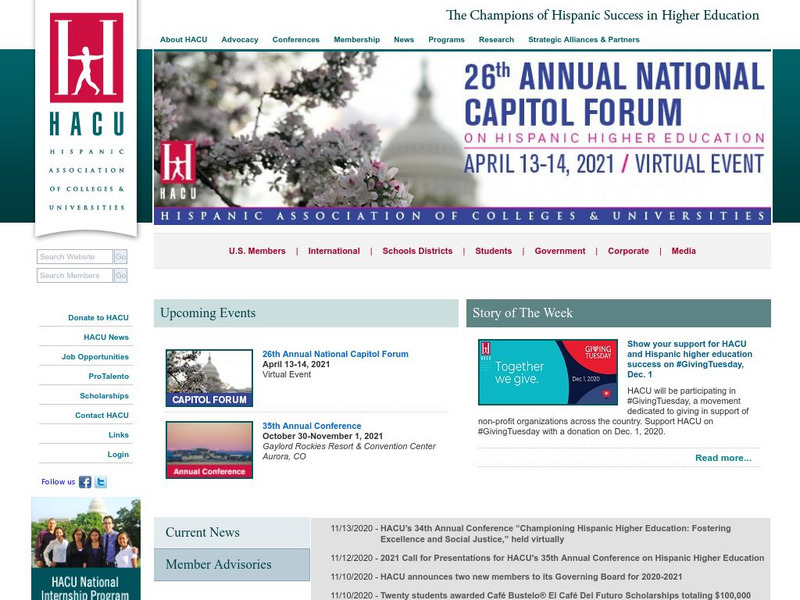
Task: Open the Membership menu
Action: 357,39
